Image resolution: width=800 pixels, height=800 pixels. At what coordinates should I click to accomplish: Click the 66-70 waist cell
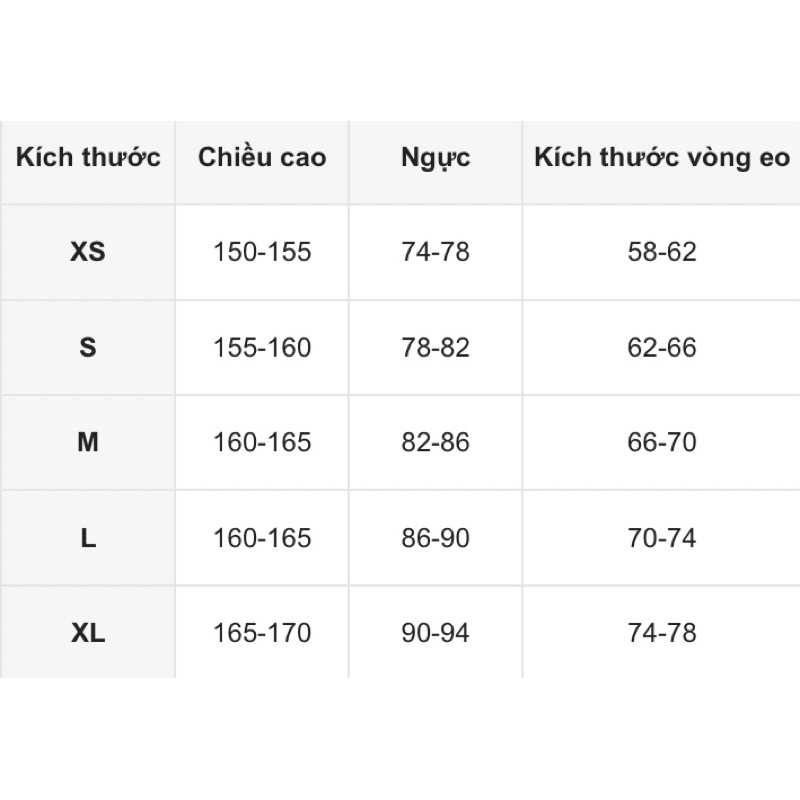tap(662, 442)
